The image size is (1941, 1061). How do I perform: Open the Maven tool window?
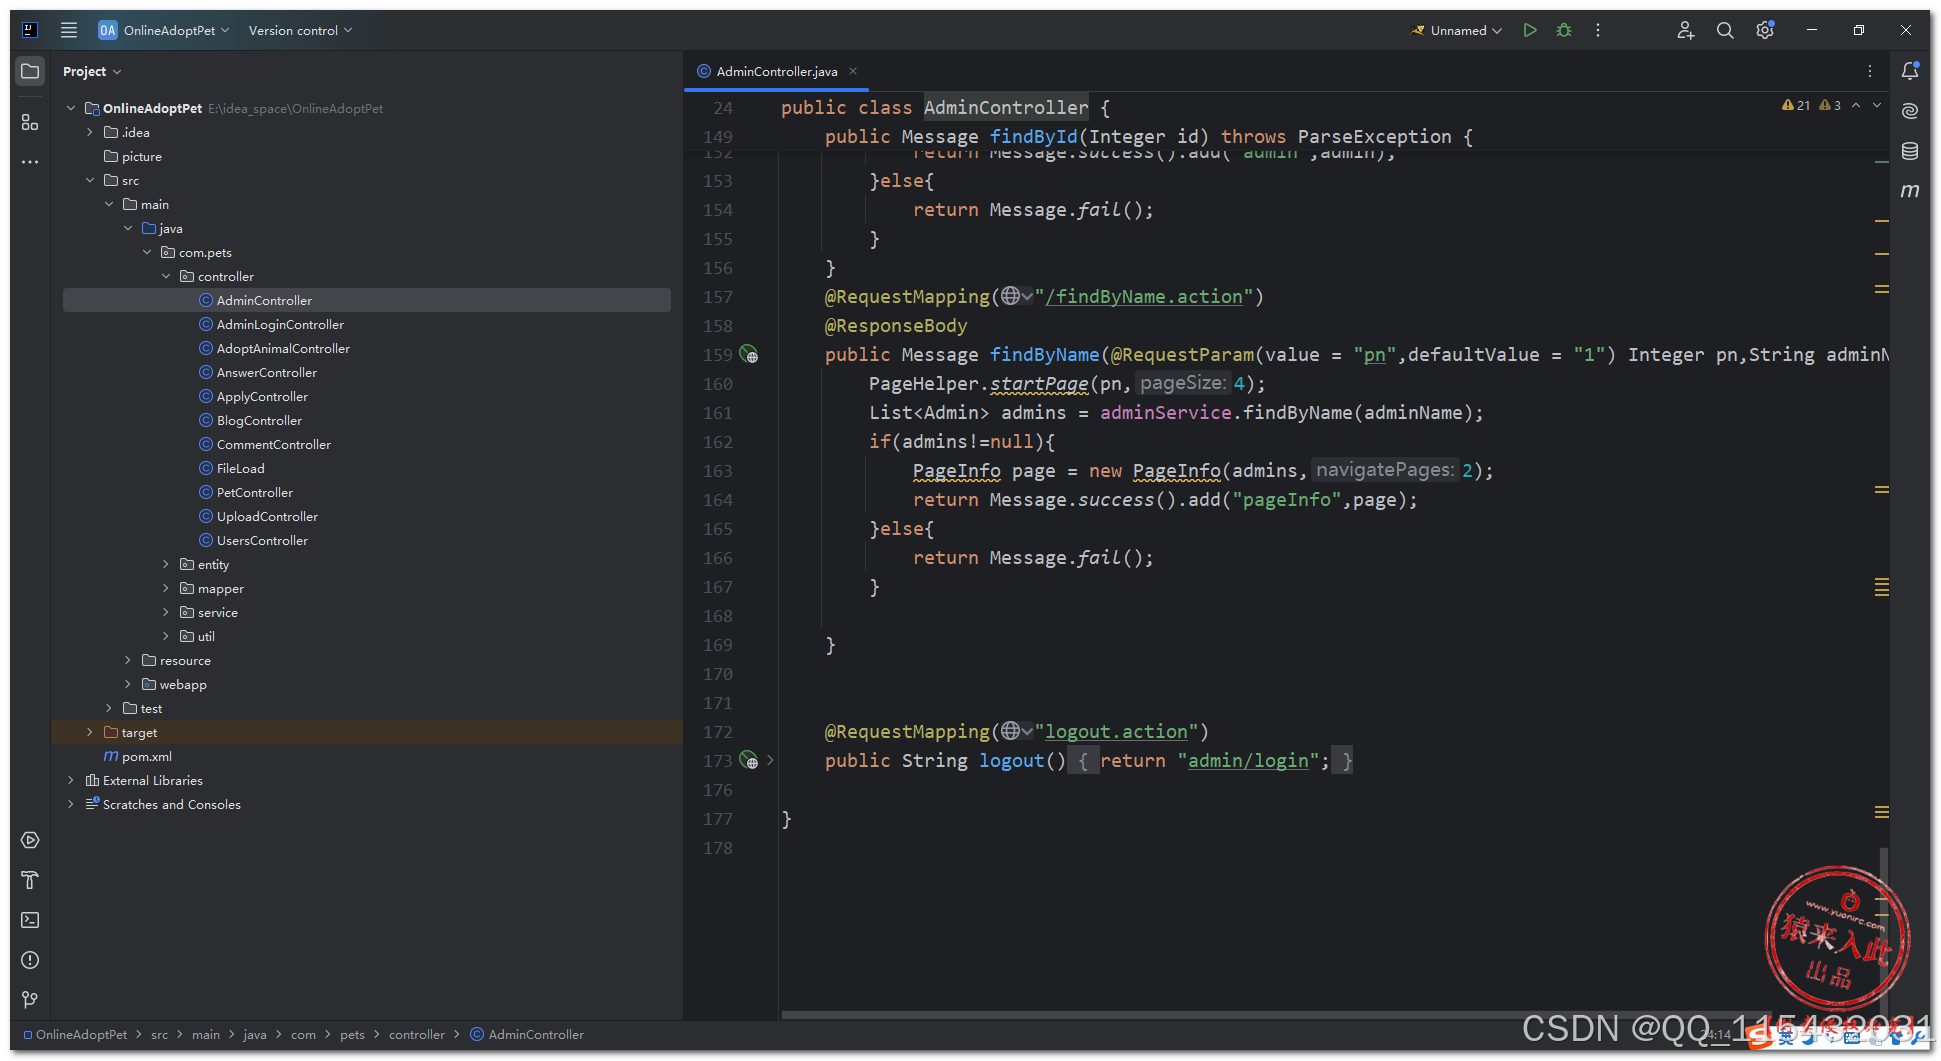(x=1910, y=190)
